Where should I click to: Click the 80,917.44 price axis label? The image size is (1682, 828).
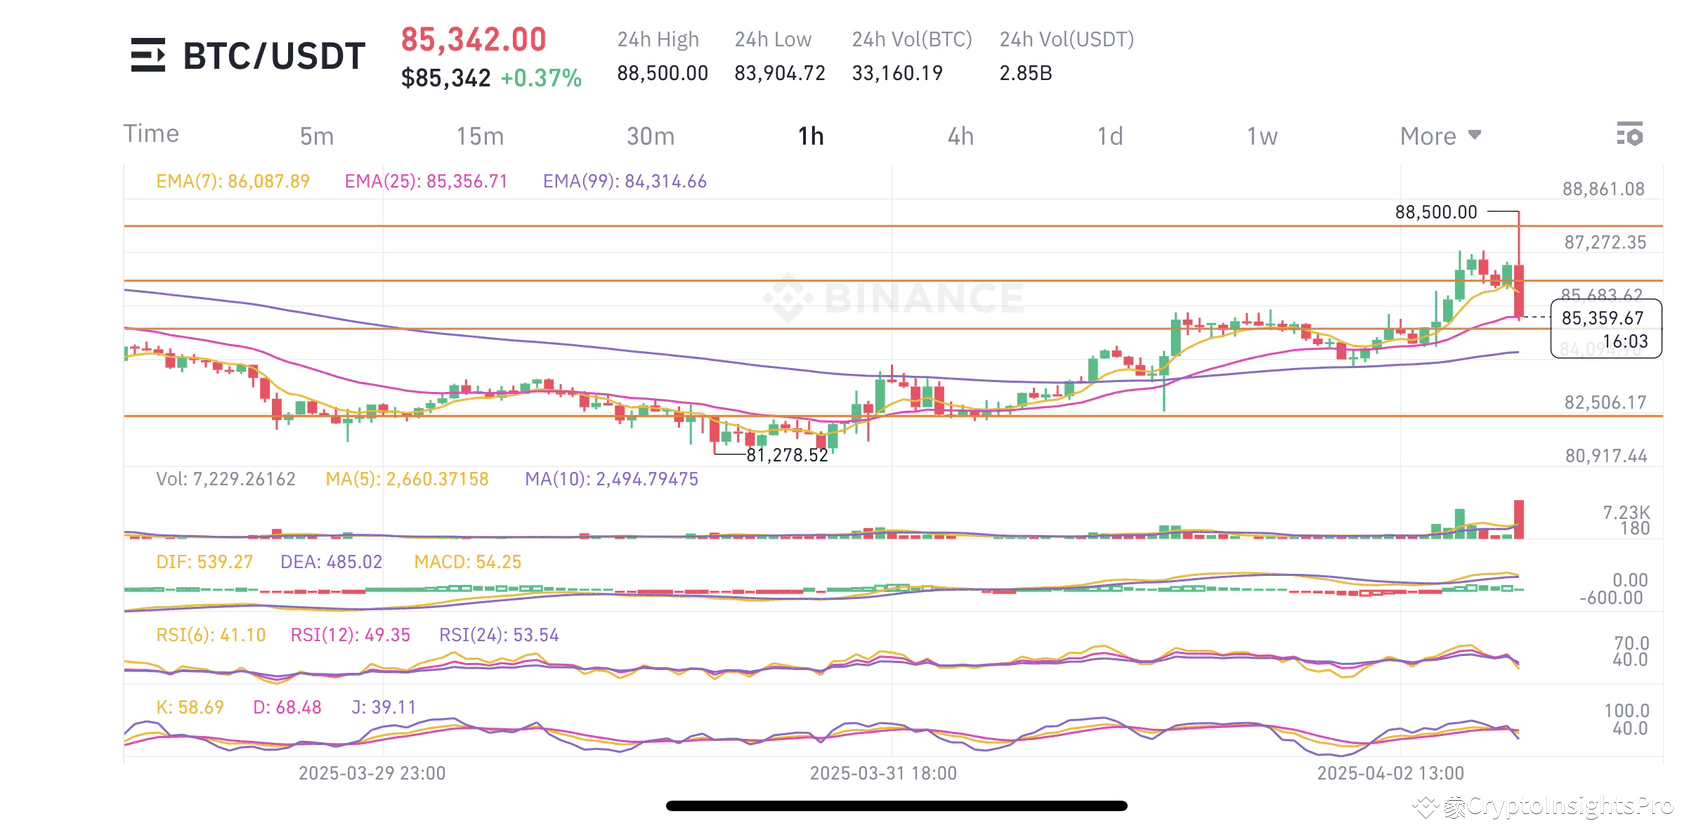[x=1606, y=456]
